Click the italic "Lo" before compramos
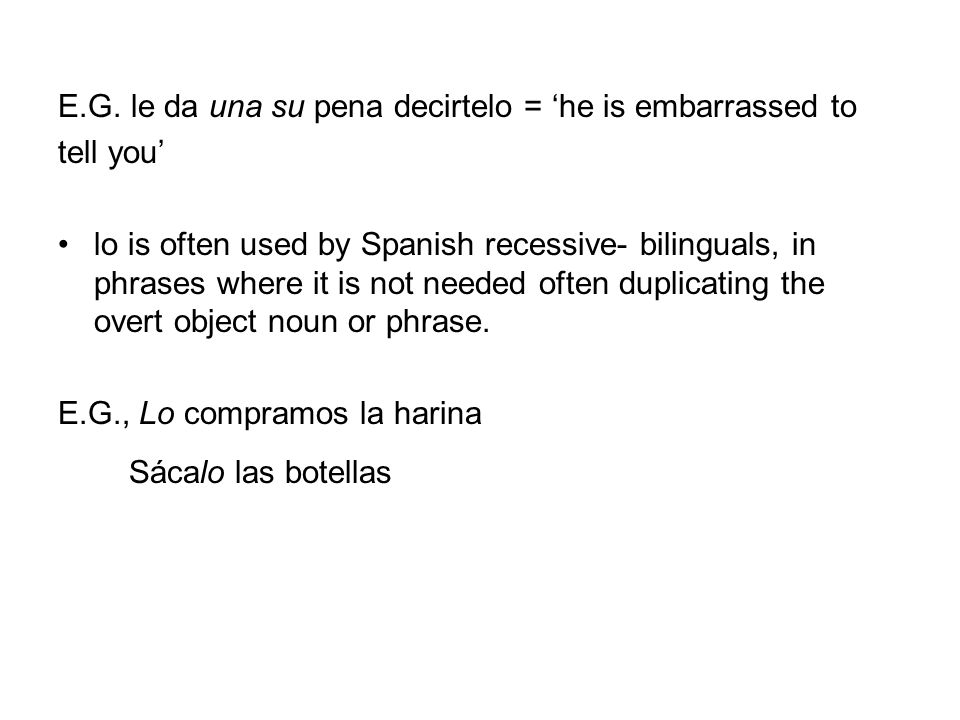 tap(157, 414)
